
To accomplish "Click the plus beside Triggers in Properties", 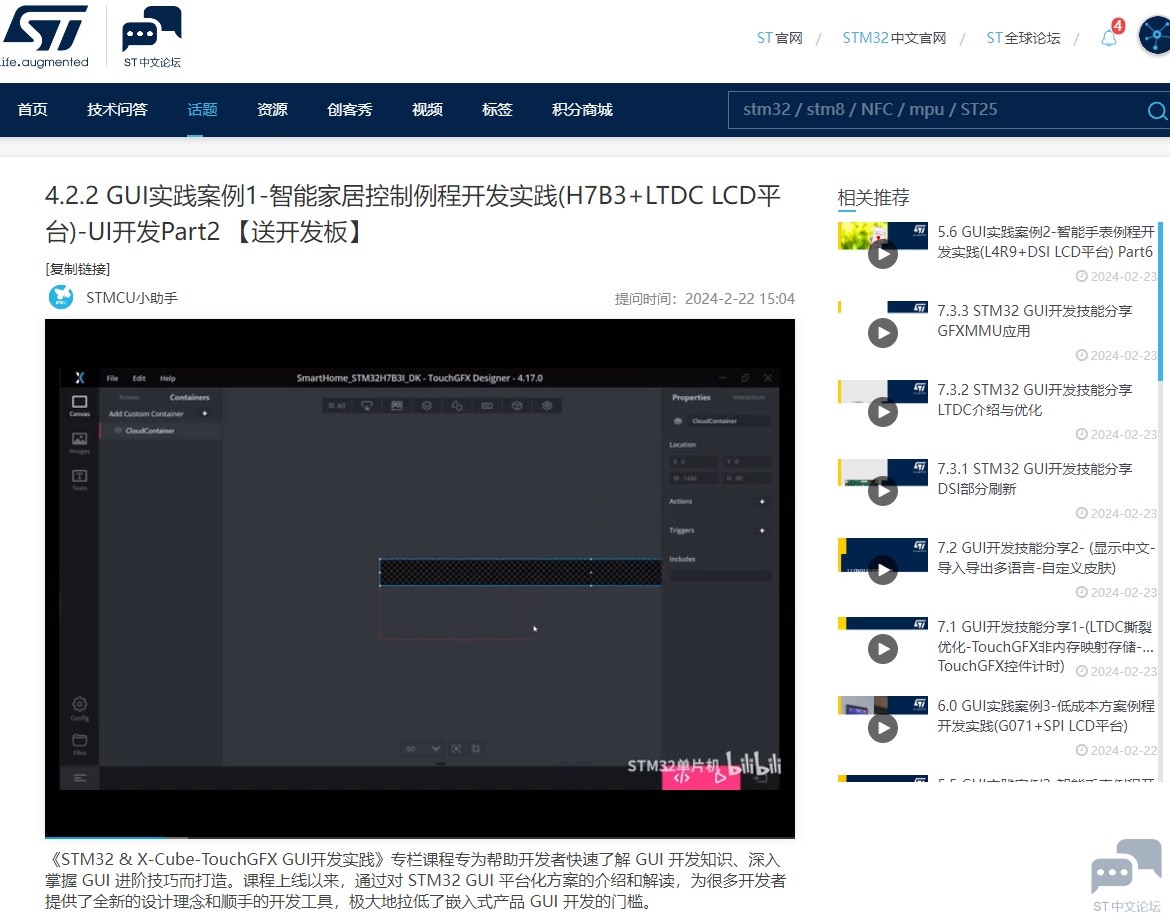I will click(762, 530).
